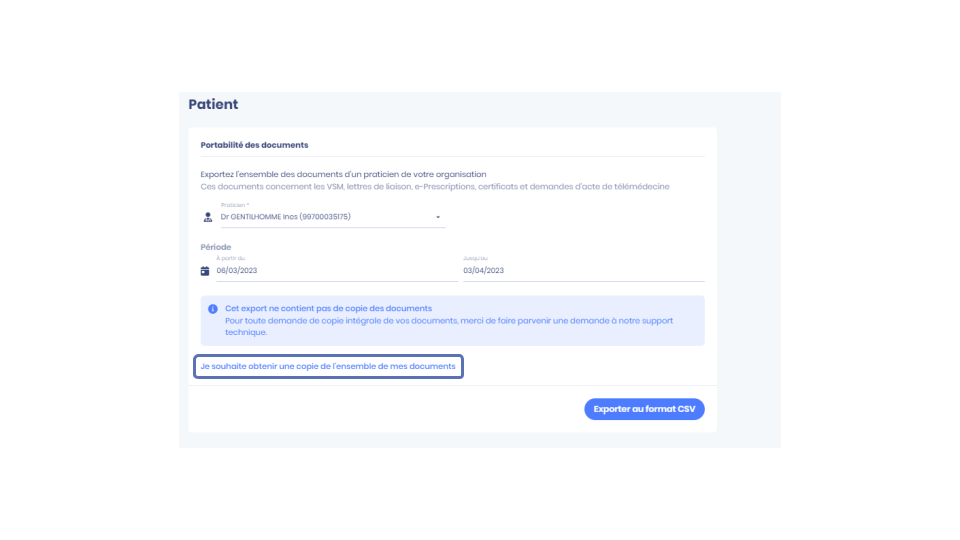This screenshot has height=540, width=960.
Task: Click the calendar icon beside the start date
Action: [x=205, y=271]
